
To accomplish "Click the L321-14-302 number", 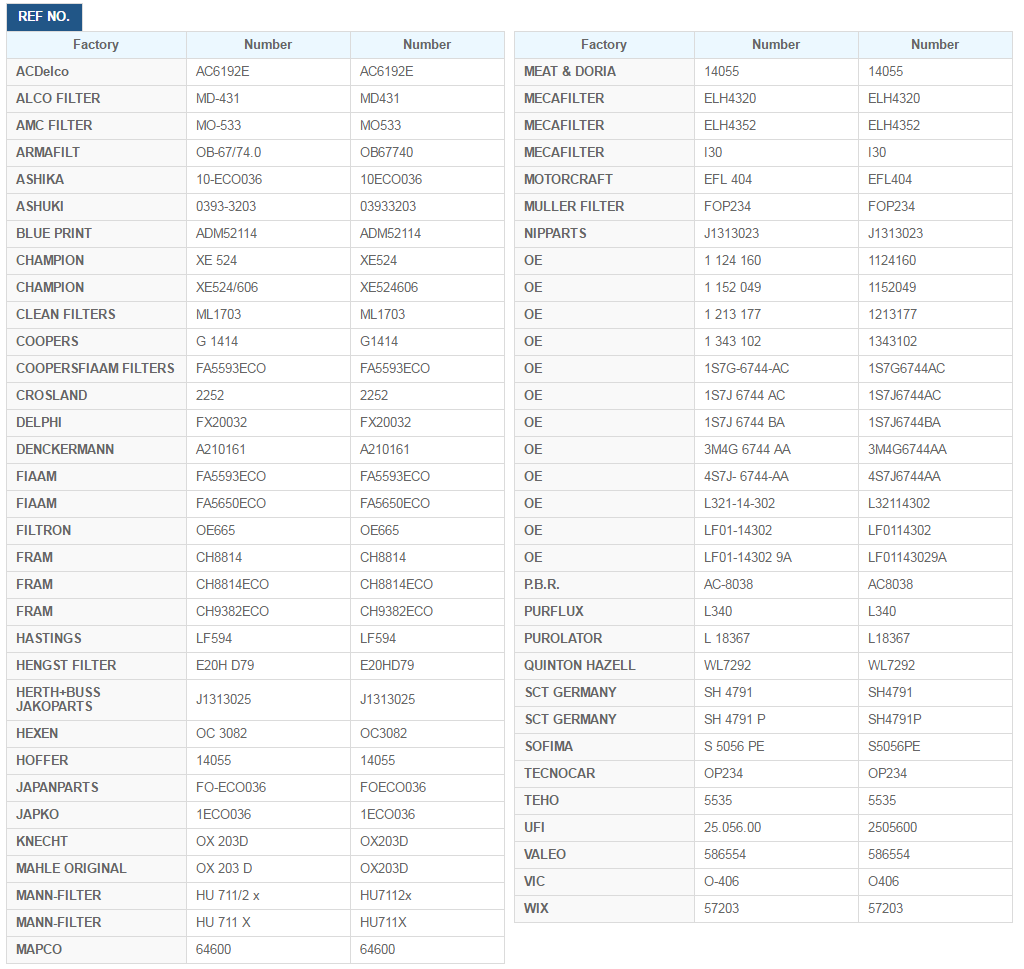I will coord(740,503).
